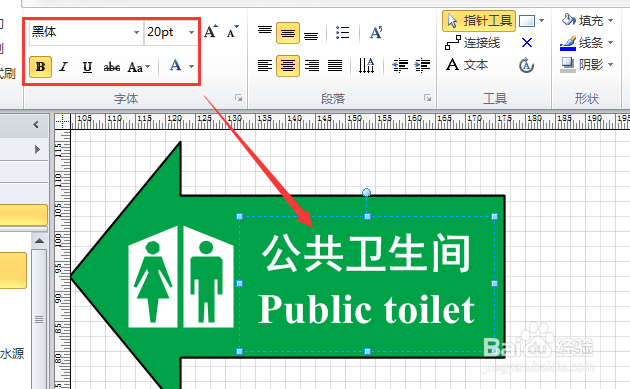
Task: Open the 字体 dialog launcher
Action: coord(239,98)
